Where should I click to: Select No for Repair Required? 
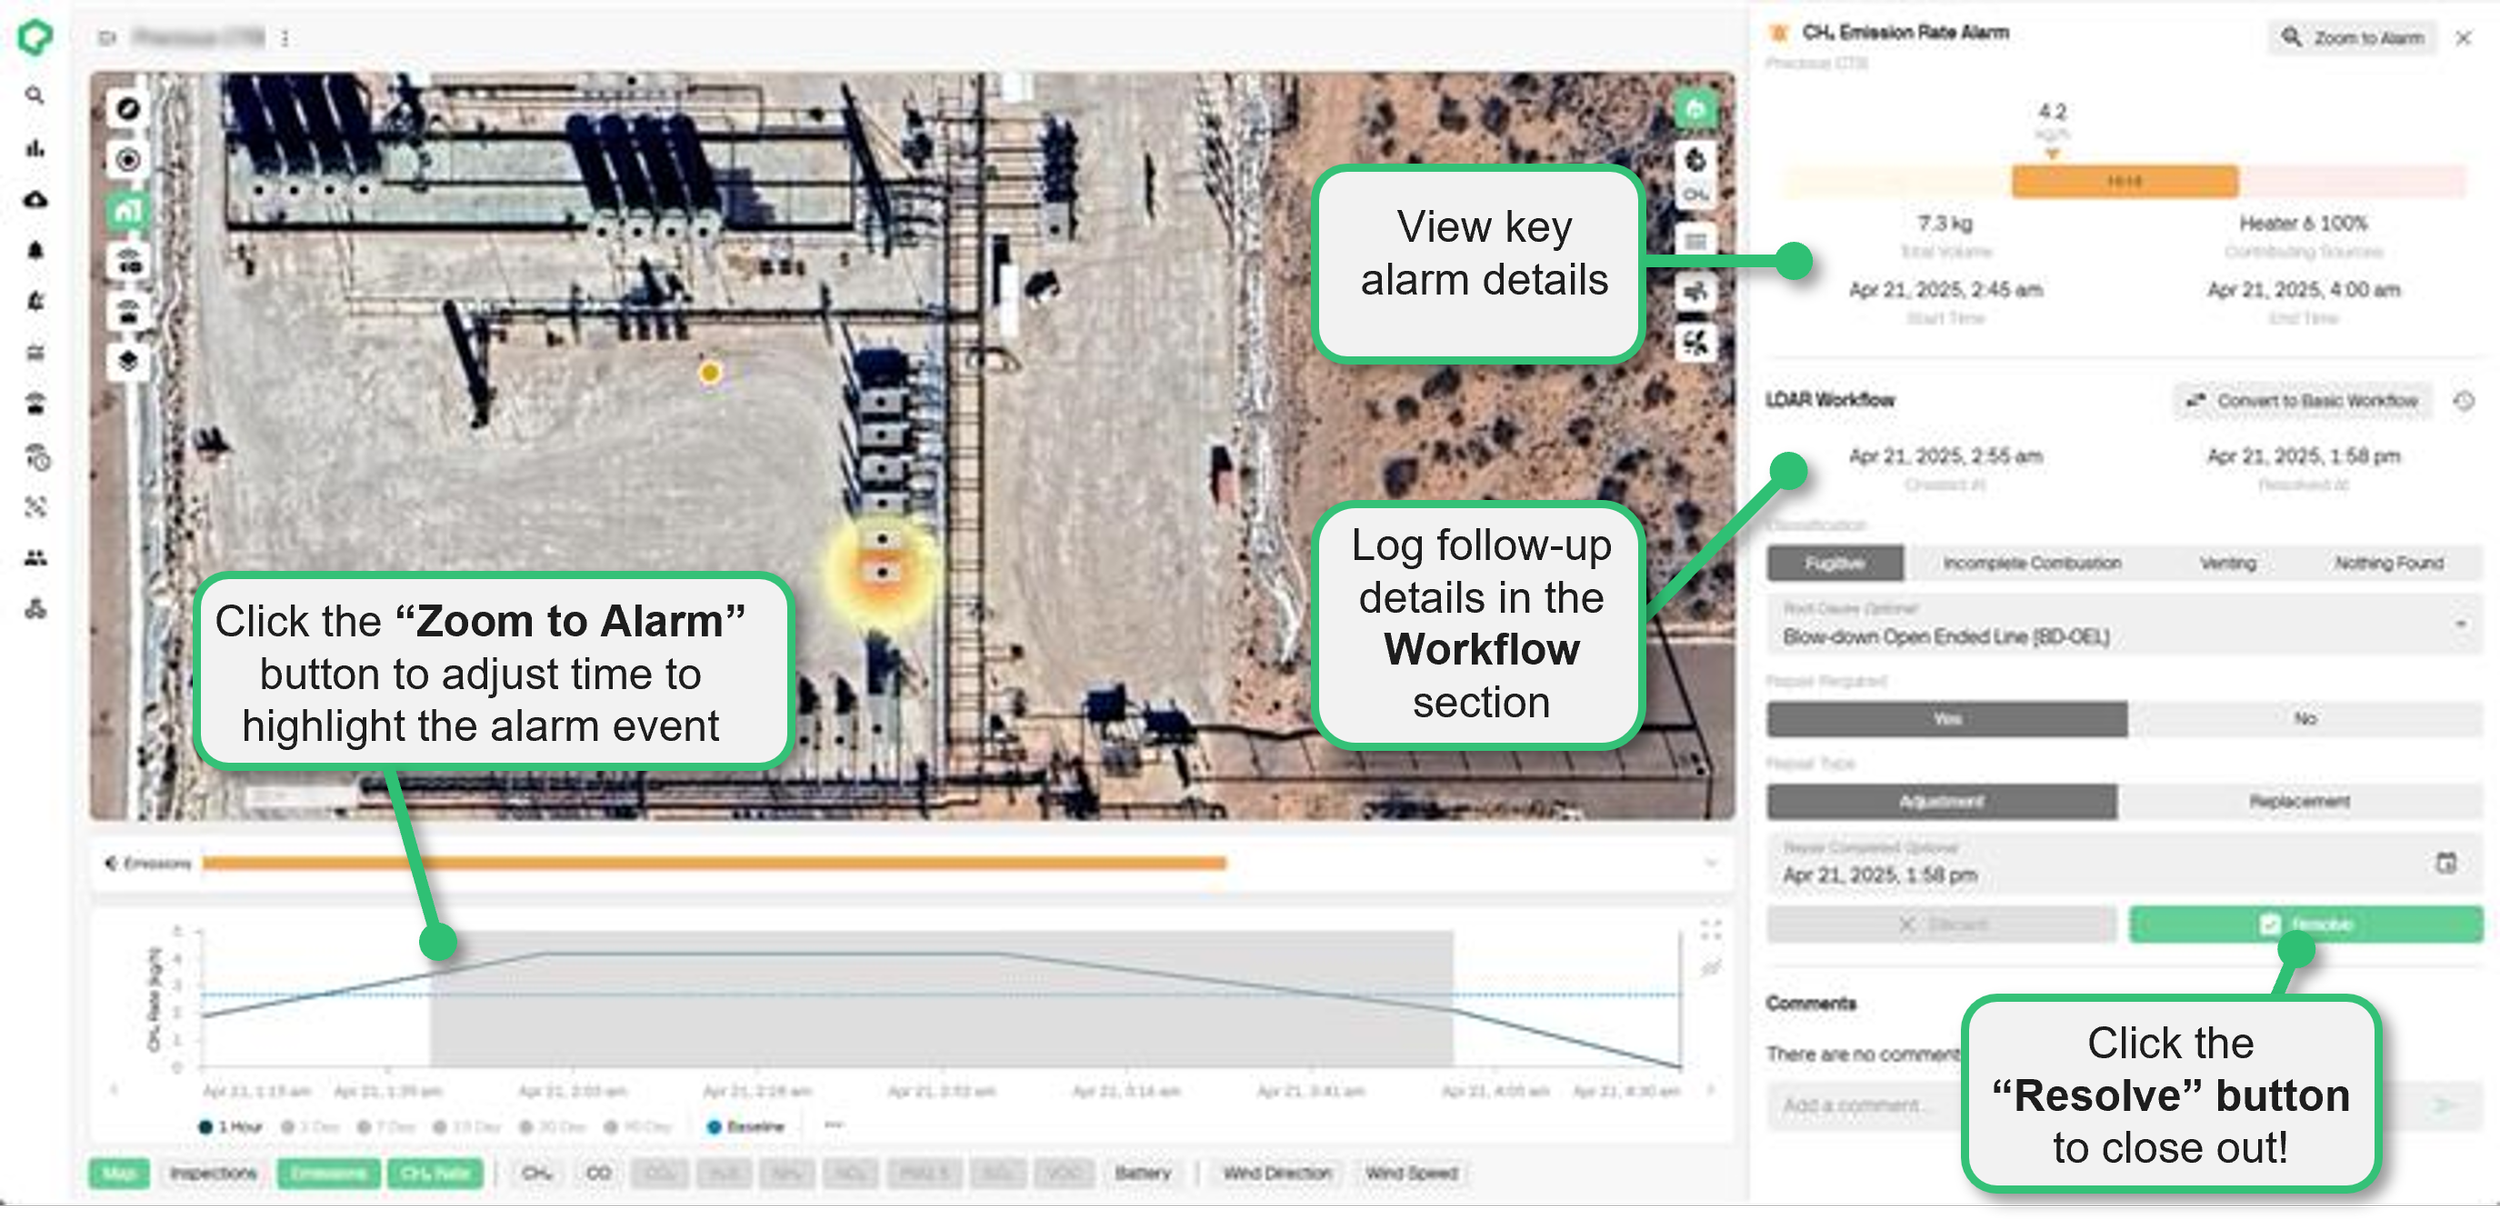pos(2304,719)
